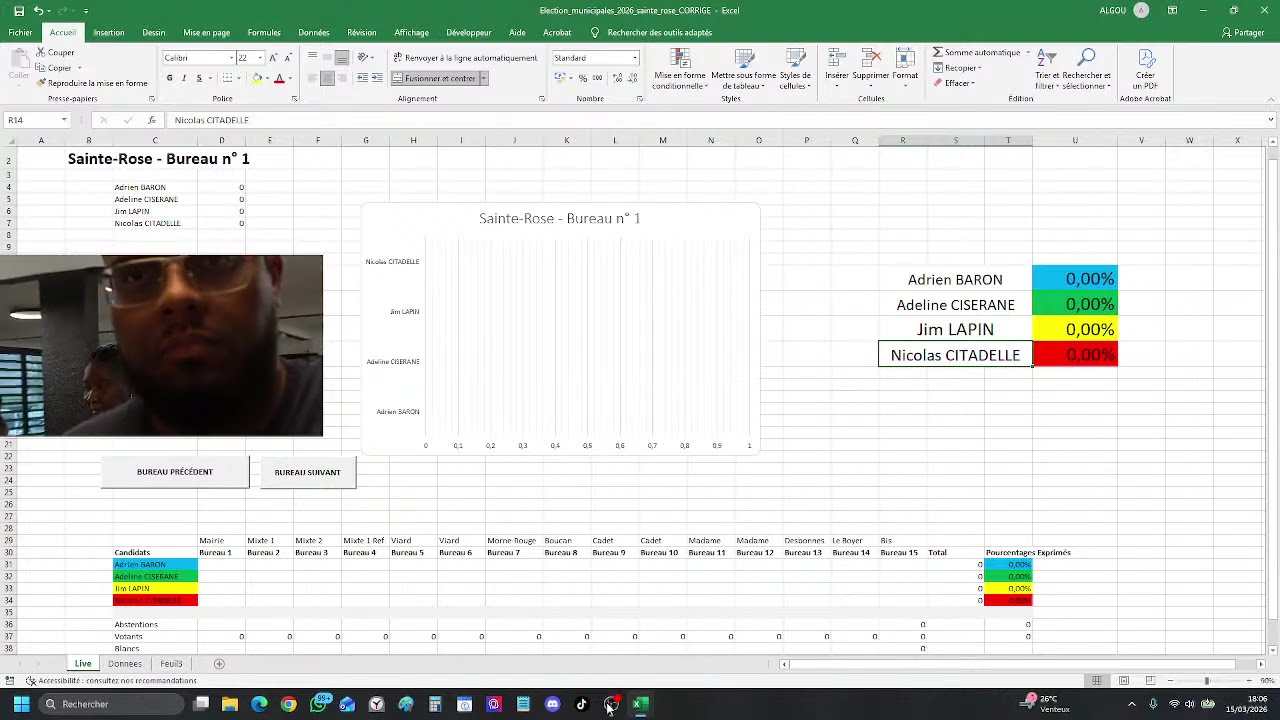Click the Rechercher et sélectionner magnifier icon

1087,57
